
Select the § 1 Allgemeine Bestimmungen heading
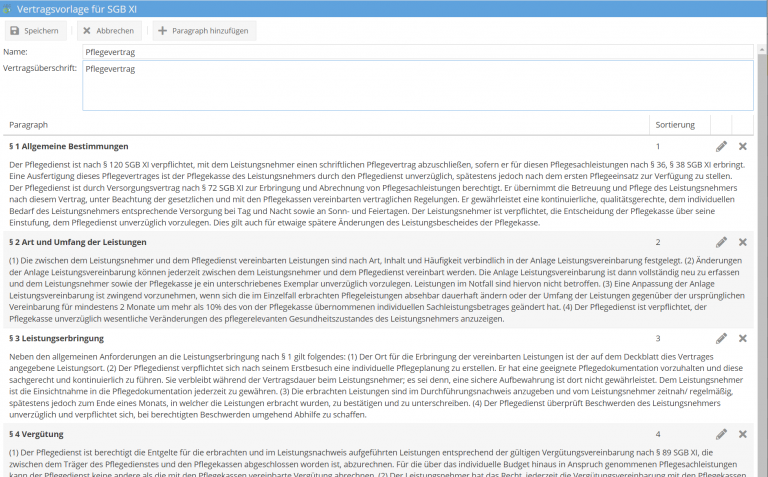coord(68,147)
